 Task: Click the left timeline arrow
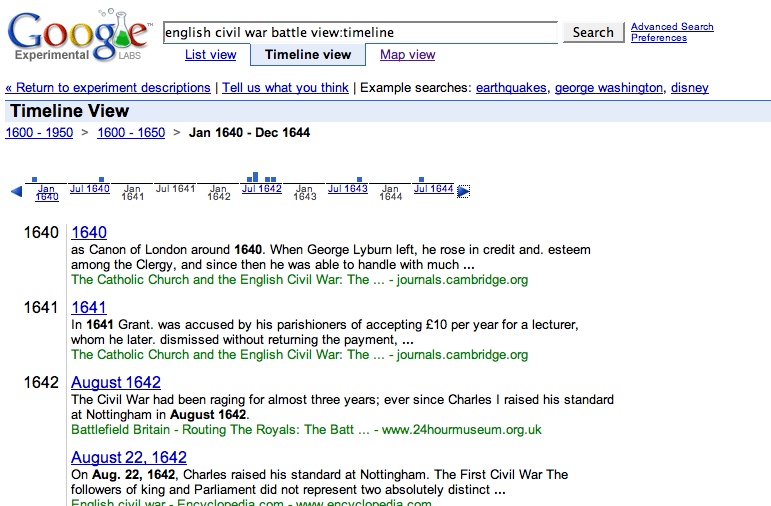point(16,192)
